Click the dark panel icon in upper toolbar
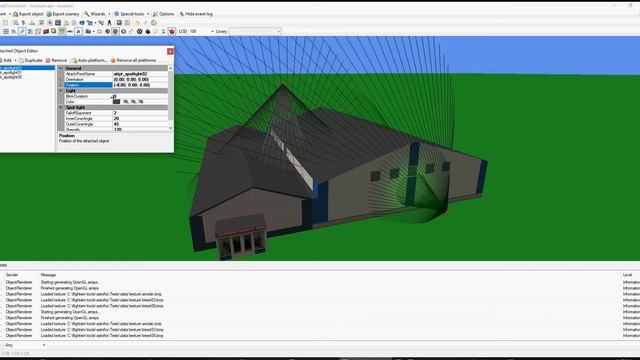This screenshot has width=640, height=360. click(58, 23)
